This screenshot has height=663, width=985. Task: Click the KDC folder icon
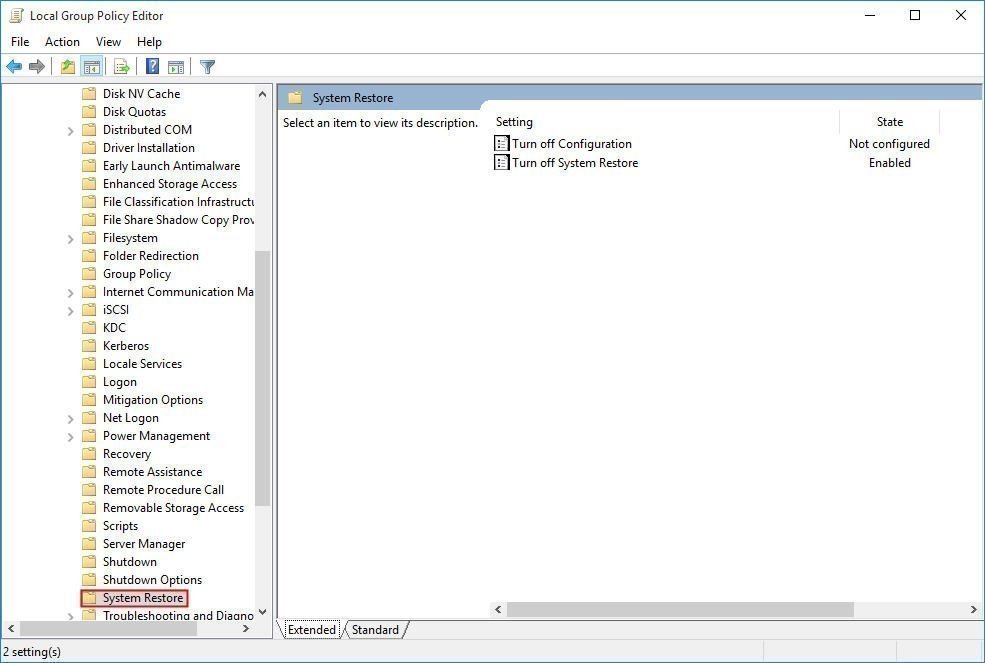[x=89, y=328]
